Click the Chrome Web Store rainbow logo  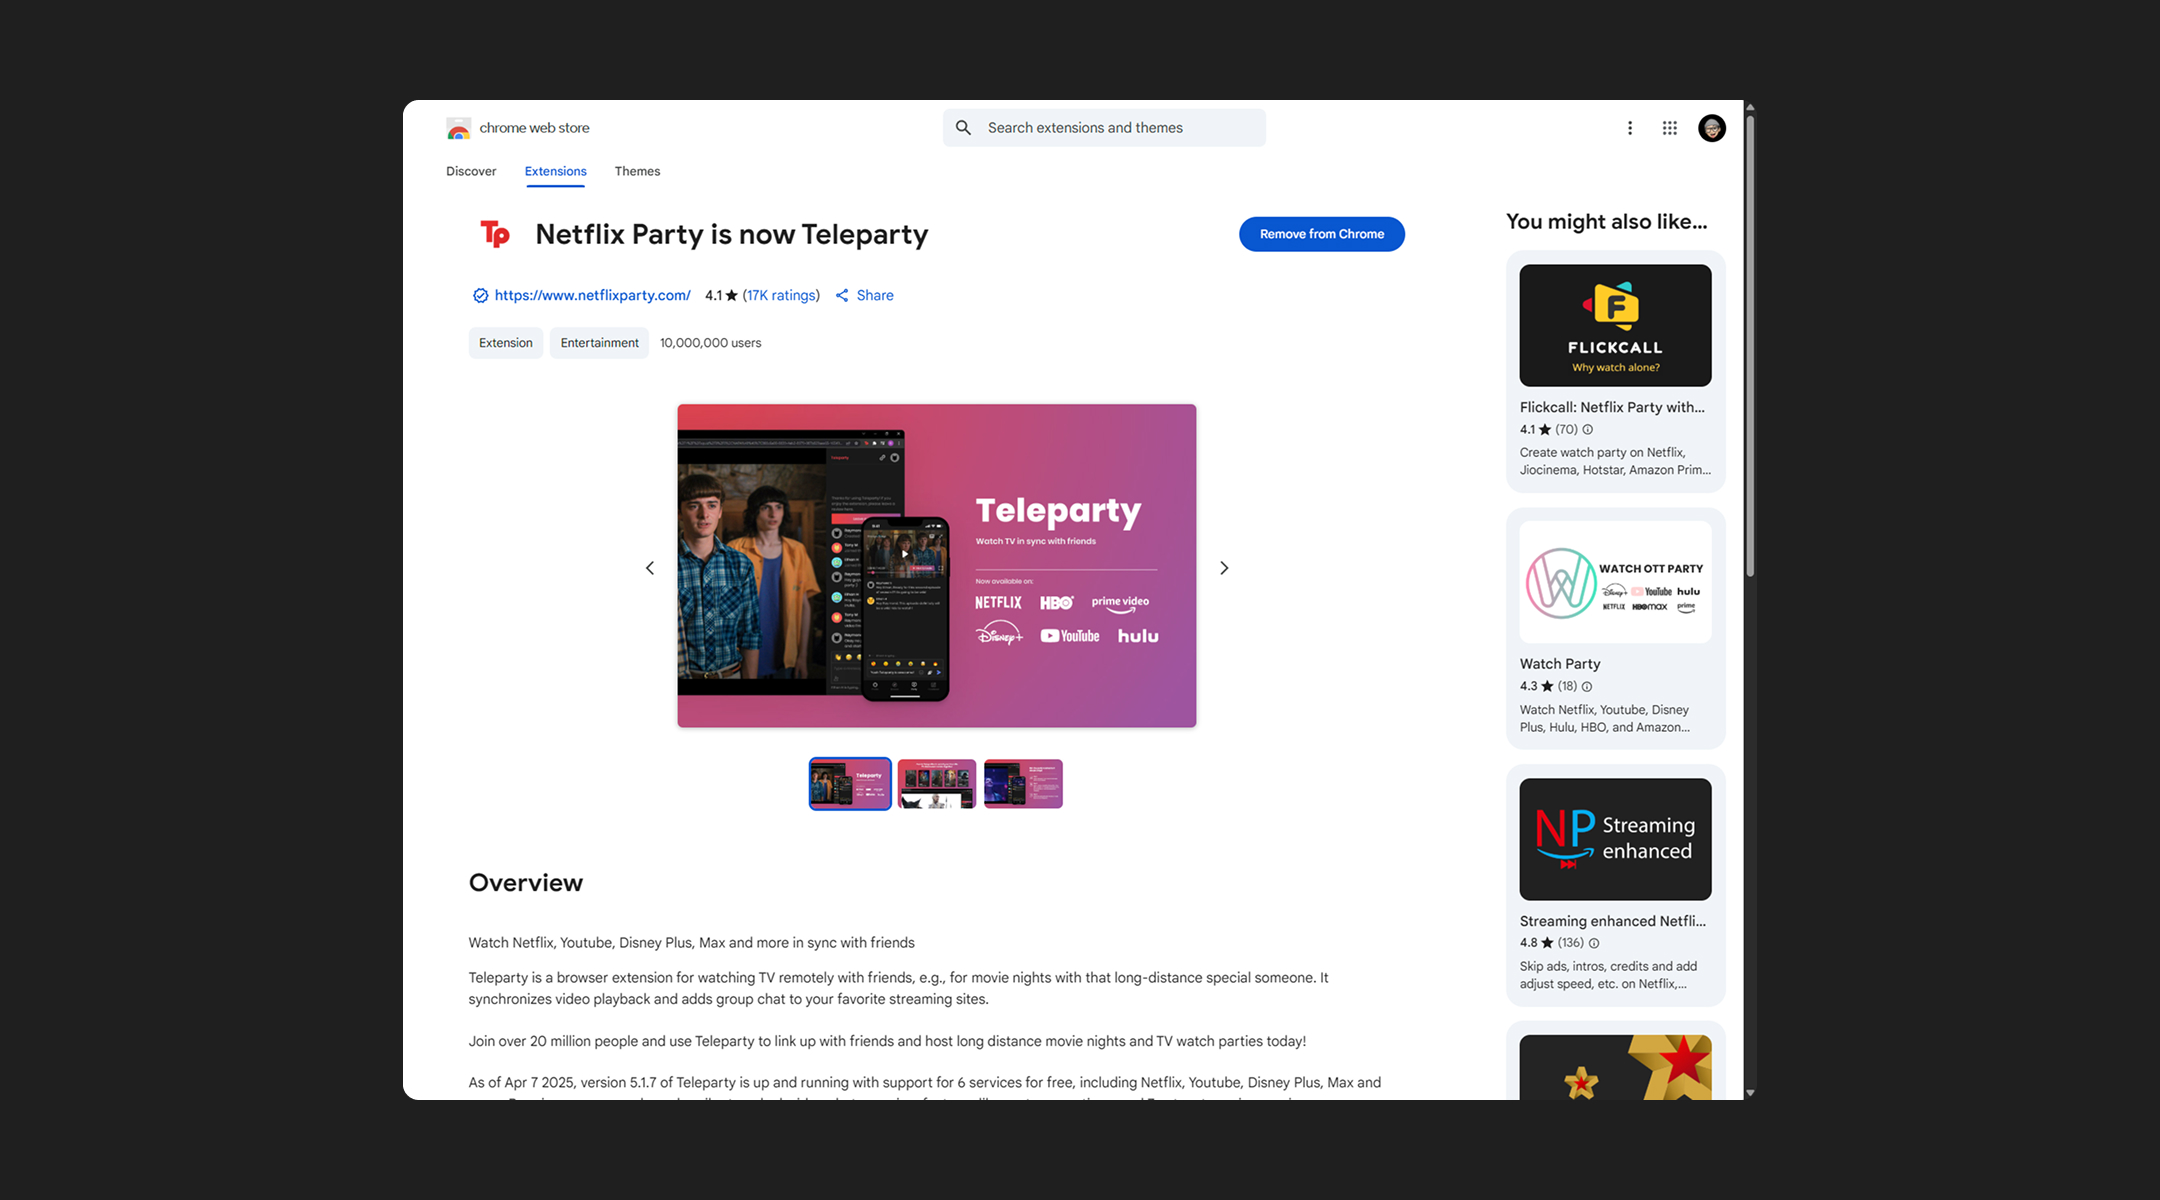click(458, 128)
